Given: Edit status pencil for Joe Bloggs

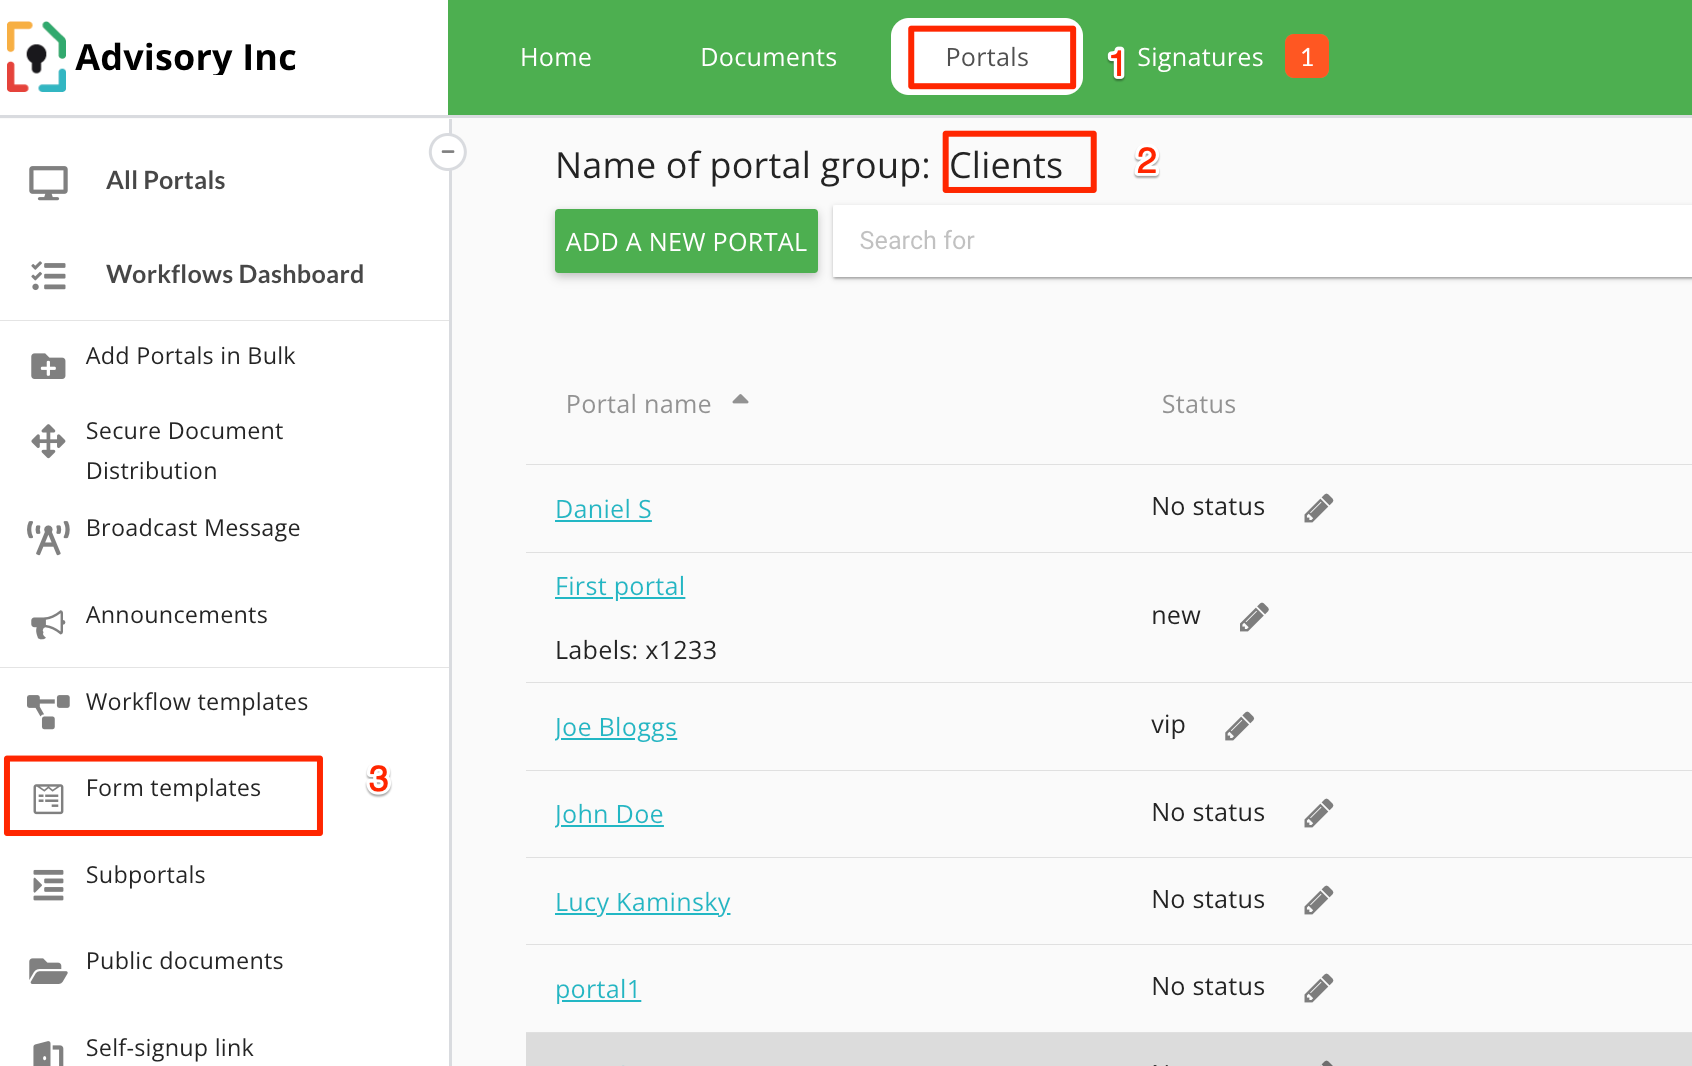Looking at the screenshot, I should click(x=1239, y=727).
